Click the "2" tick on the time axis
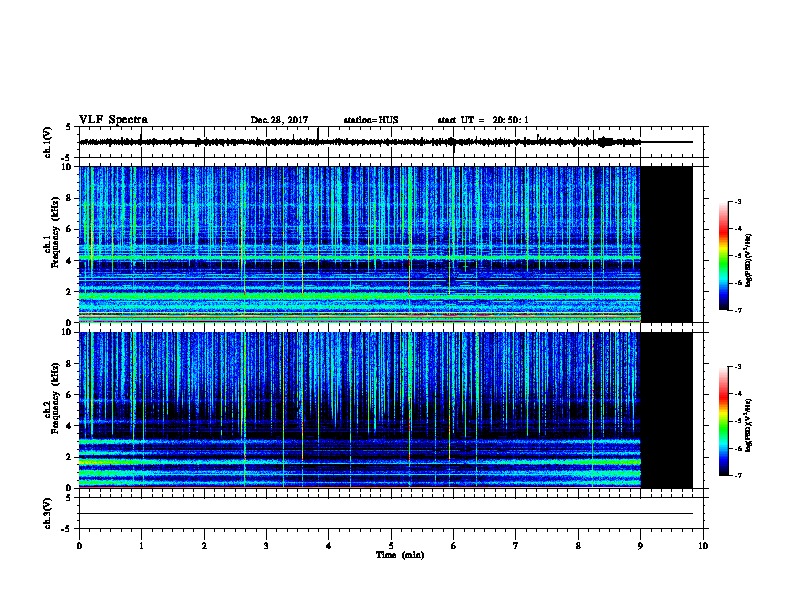Viewport: 792px width, 612px height. (204, 545)
